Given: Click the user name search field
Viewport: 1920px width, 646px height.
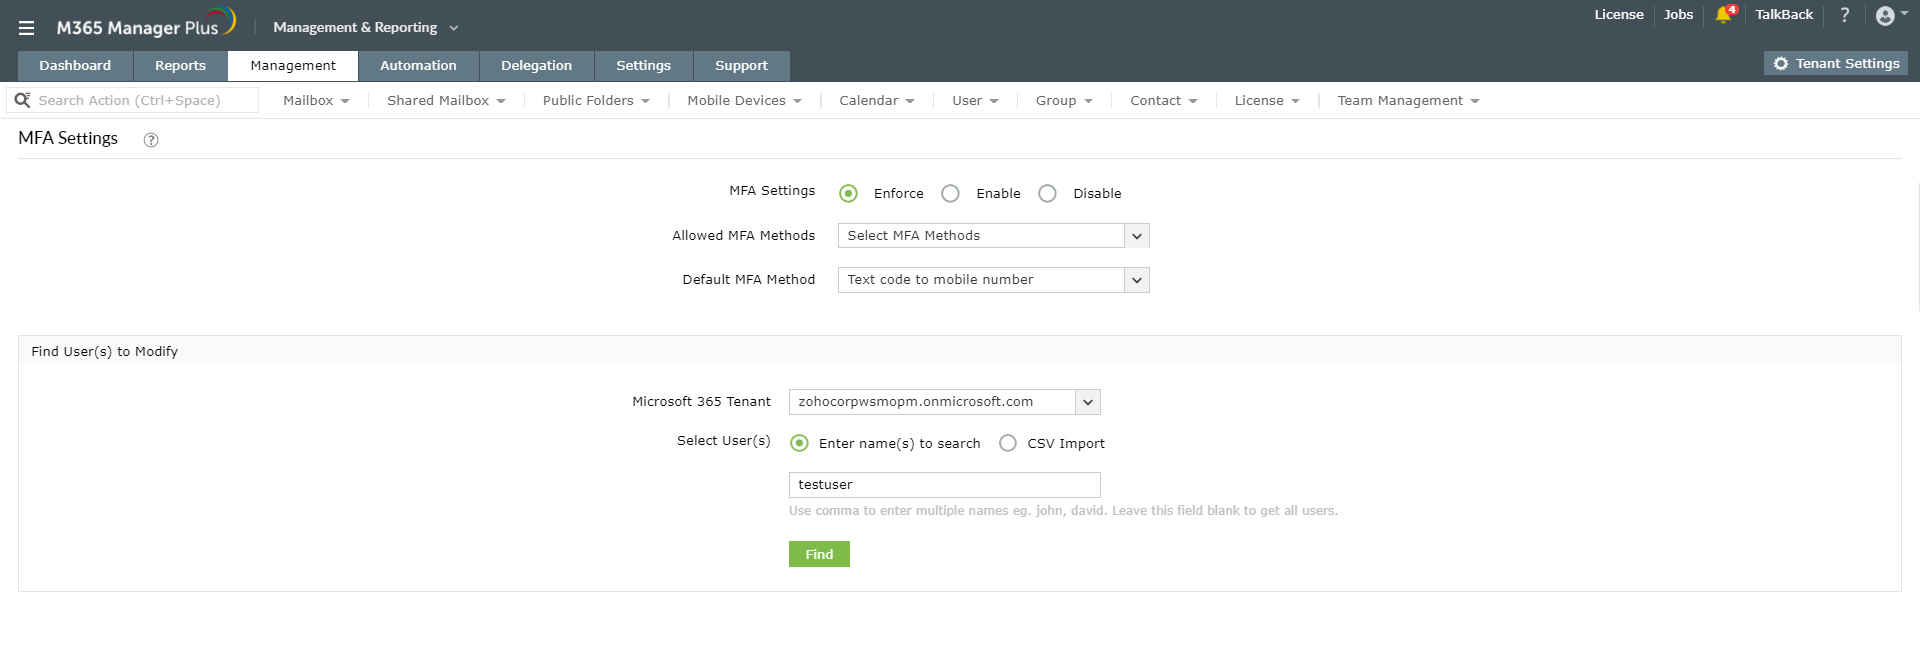Looking at the screenshot, I should 944,485.
